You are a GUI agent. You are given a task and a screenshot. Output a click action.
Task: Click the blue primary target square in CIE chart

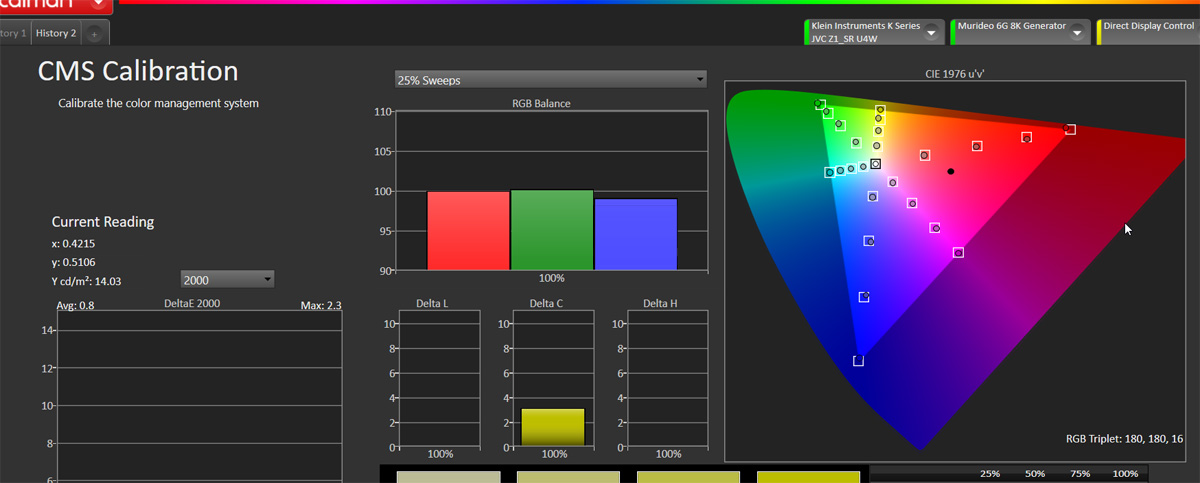click(x=858, y=361)
